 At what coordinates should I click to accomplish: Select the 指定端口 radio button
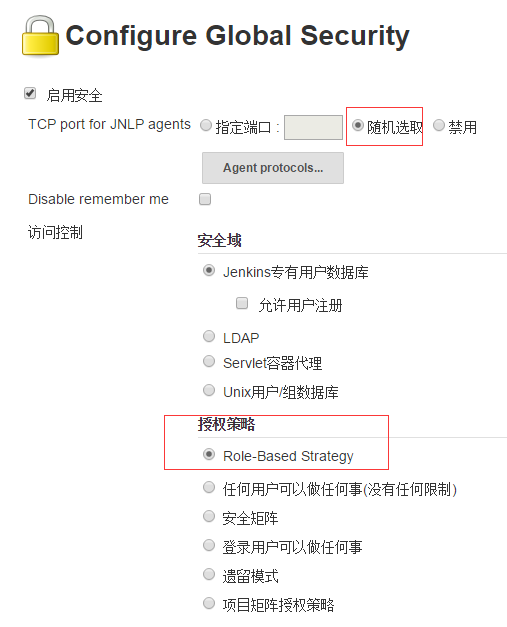click(x=206, y=126)
